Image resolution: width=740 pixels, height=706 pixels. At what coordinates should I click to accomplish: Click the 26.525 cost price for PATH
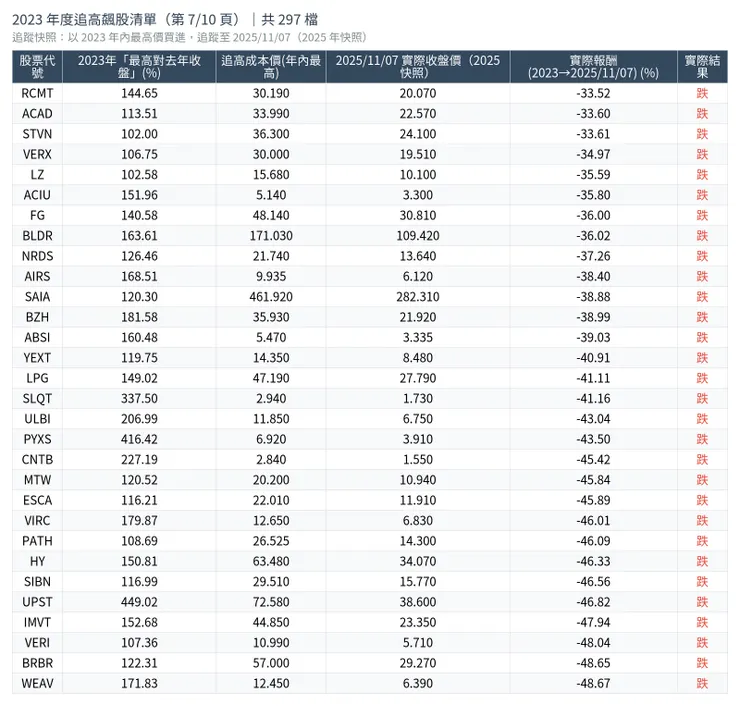click(271, 540)
